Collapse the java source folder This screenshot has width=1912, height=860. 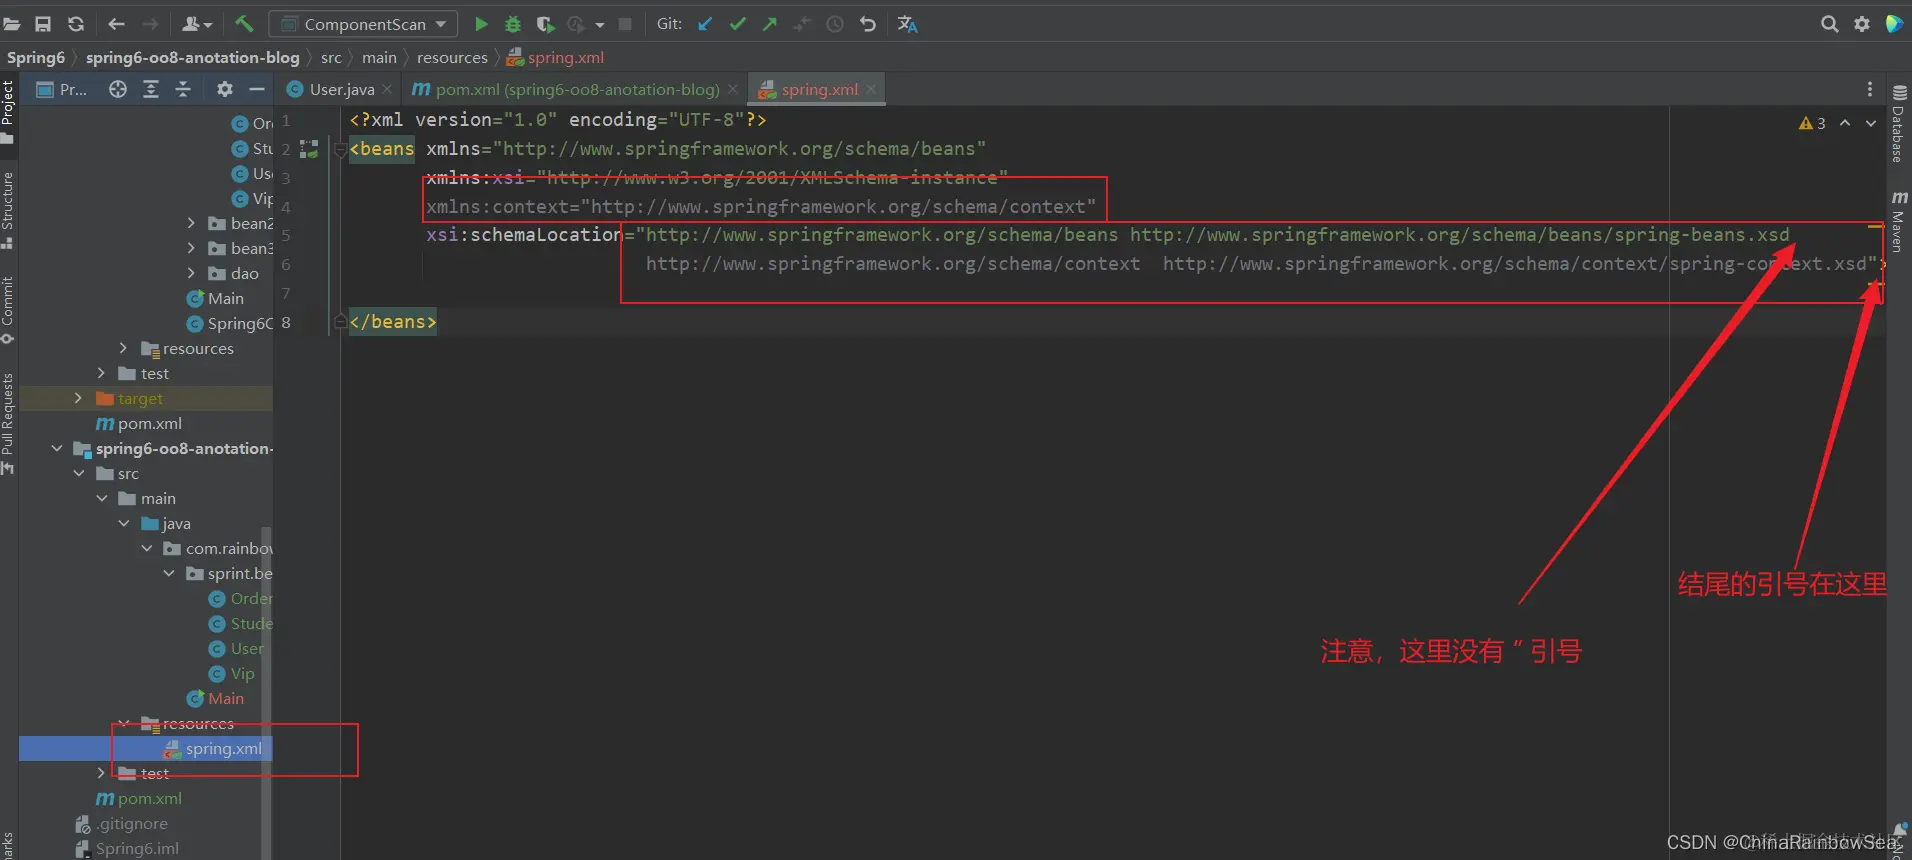(x=124, y=523)
